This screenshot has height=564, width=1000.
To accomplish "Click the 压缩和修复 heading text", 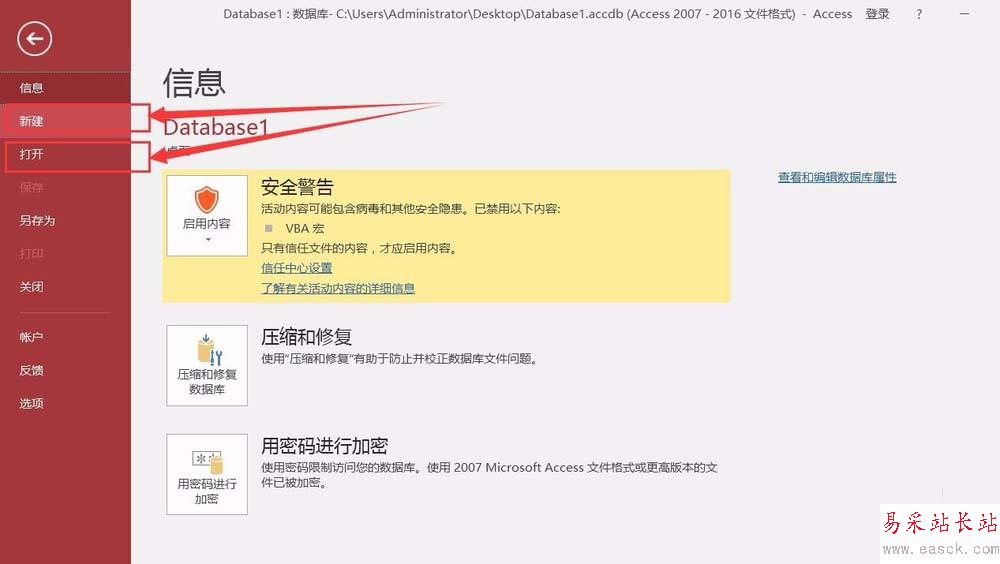I will click(x=307, y=337).
